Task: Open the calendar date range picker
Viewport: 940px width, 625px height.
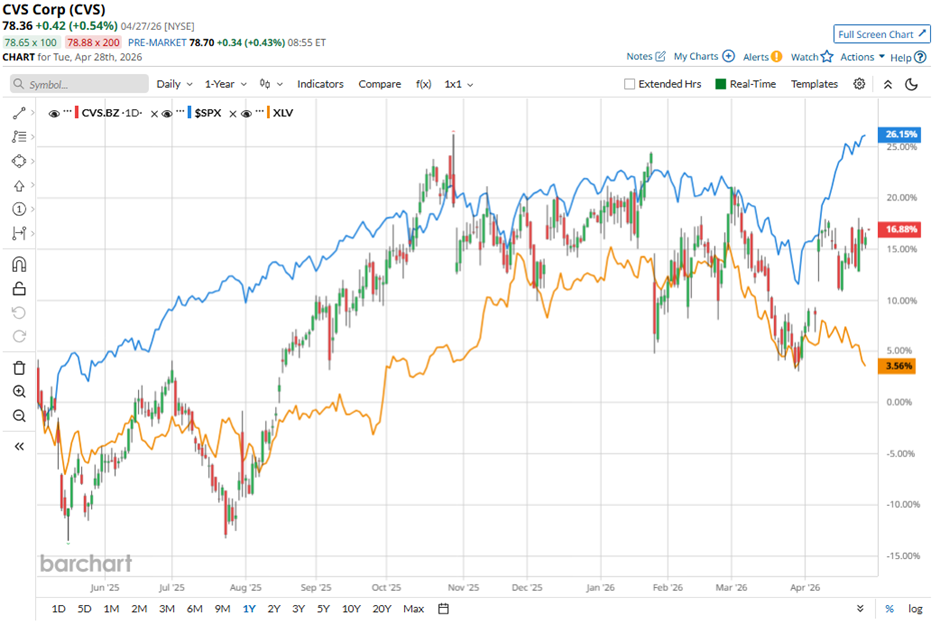Action: (443, 608)
